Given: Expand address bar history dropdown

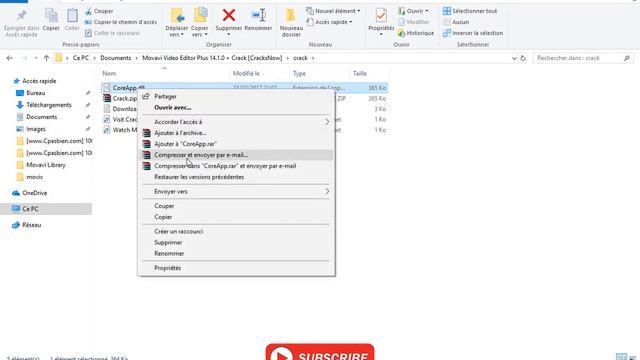Looking at the screenshot, I should tap(514, 58).
